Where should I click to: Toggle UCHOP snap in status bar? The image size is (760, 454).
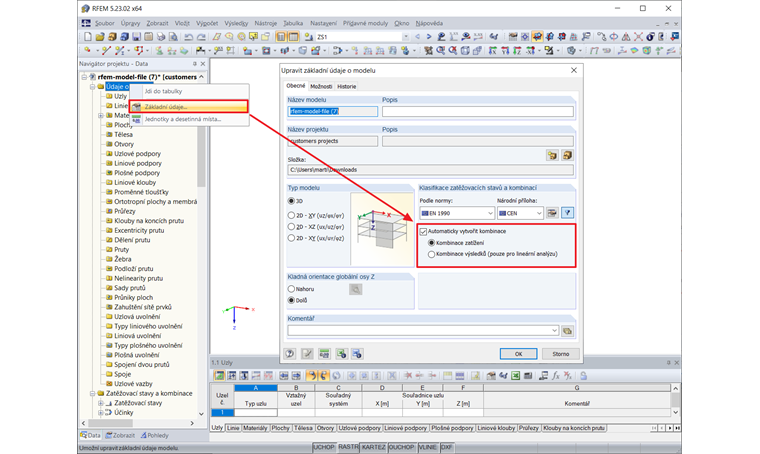tap(324, 447)
